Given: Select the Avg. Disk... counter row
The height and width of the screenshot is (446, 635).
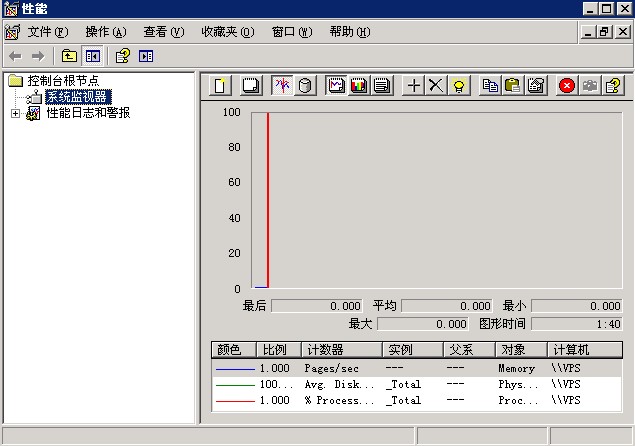Looking at the screenshot, I should click(416, 384).
